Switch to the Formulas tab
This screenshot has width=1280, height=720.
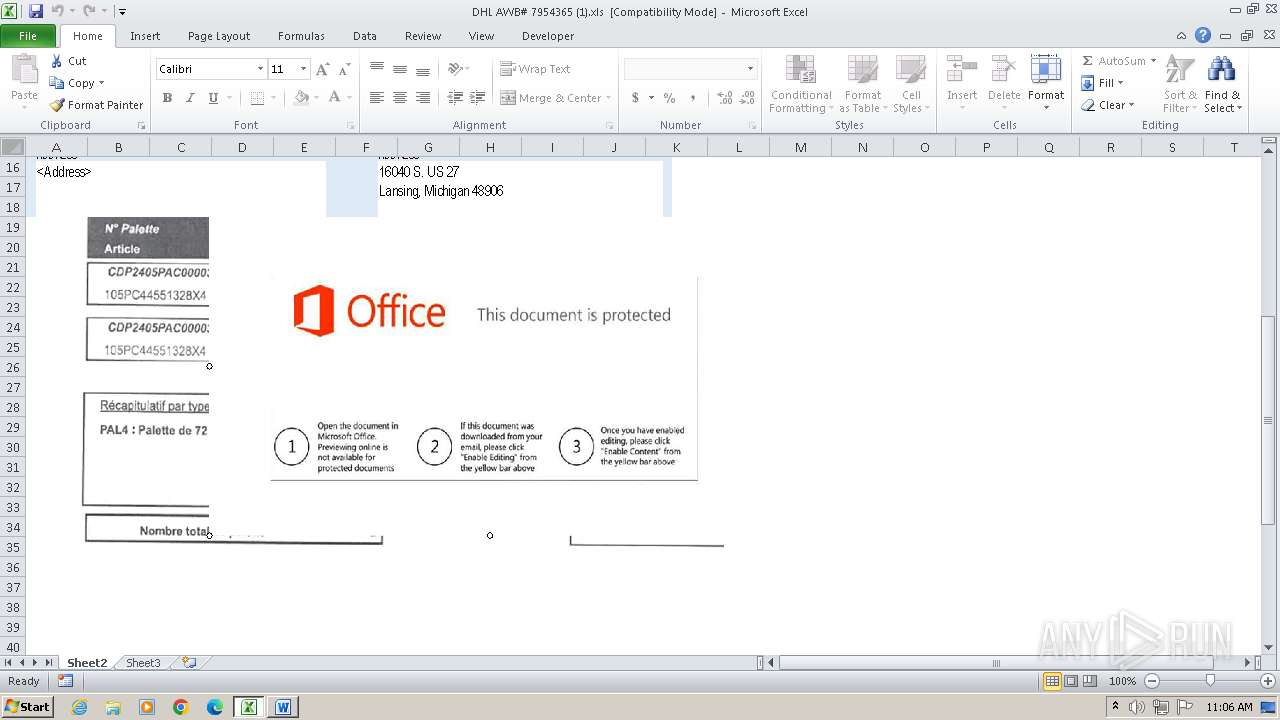point(301,36)
